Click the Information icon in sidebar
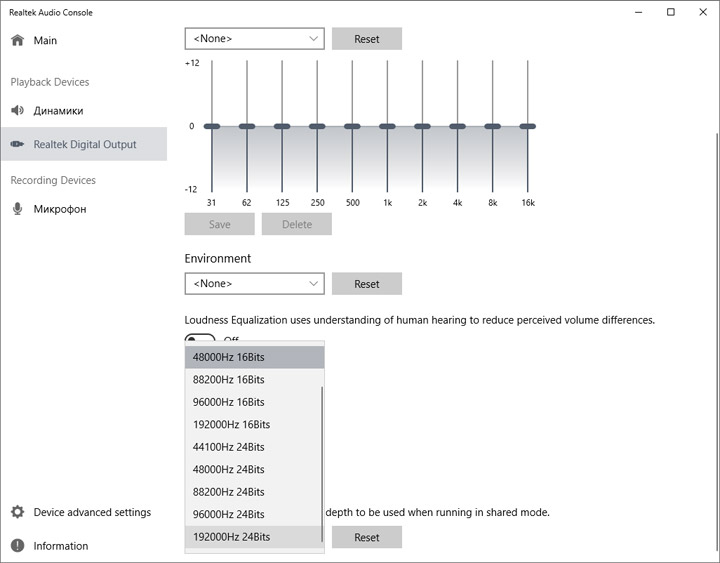Viewport: 720px width, 563px height. pyautogui.click(x=17, y=546)
